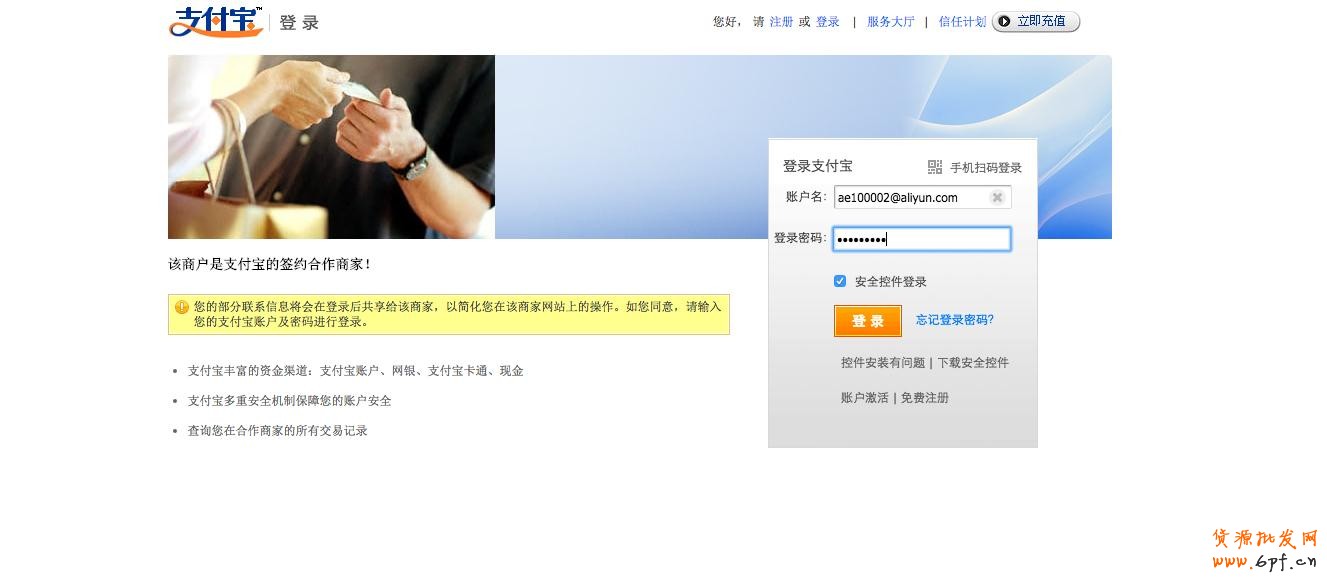The image size is (1327, 583).
Task: Open the 账户激活 link
Action: pos(865,398)
